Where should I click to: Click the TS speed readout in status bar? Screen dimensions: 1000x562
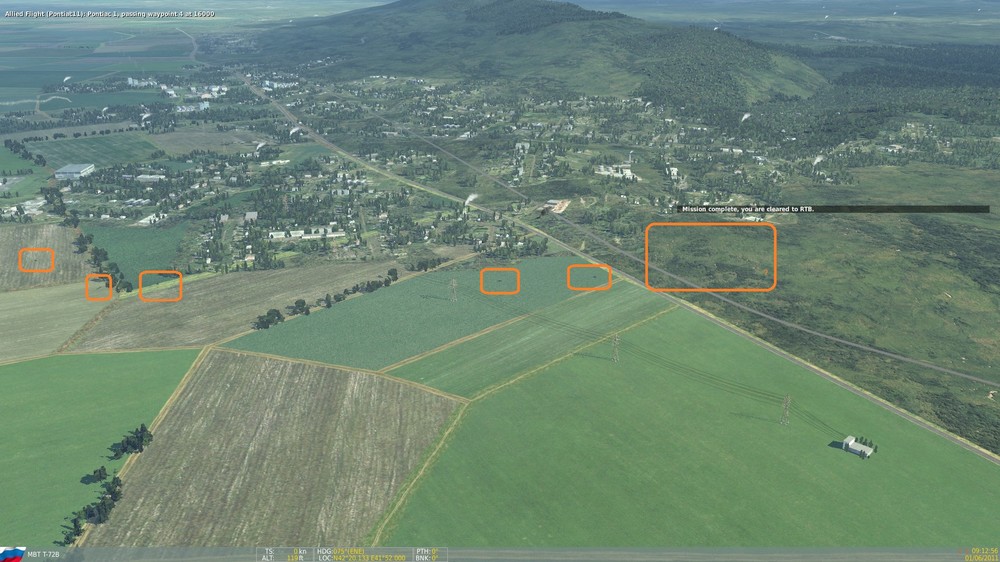pos(286,551)
